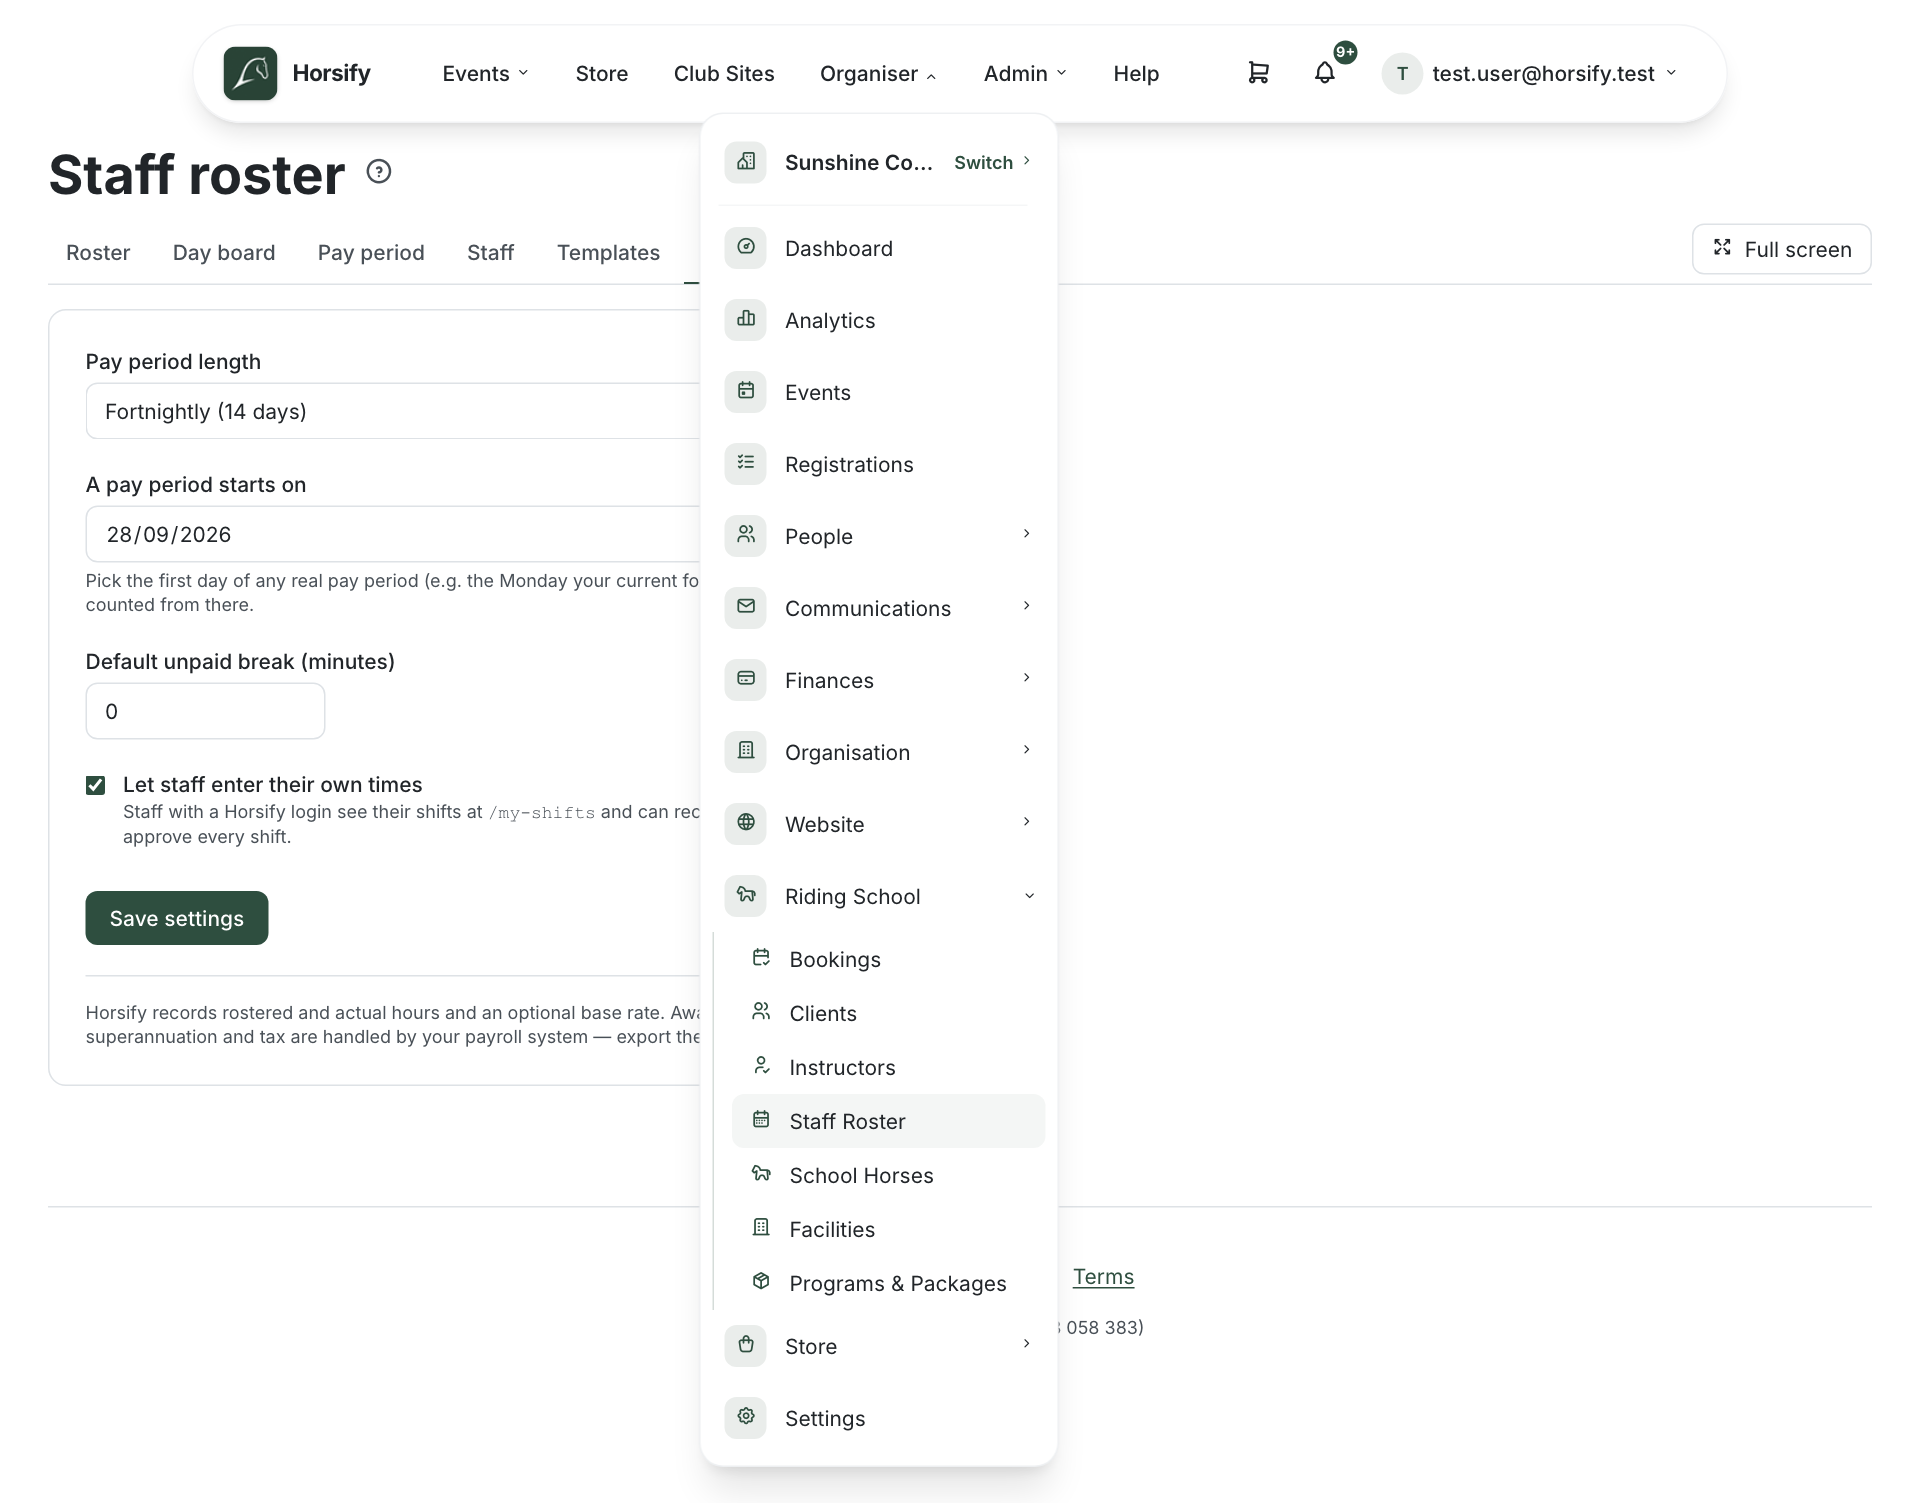Open the shopping cart icon
Screen dimensions: 1920x1503
[1258, 73]
